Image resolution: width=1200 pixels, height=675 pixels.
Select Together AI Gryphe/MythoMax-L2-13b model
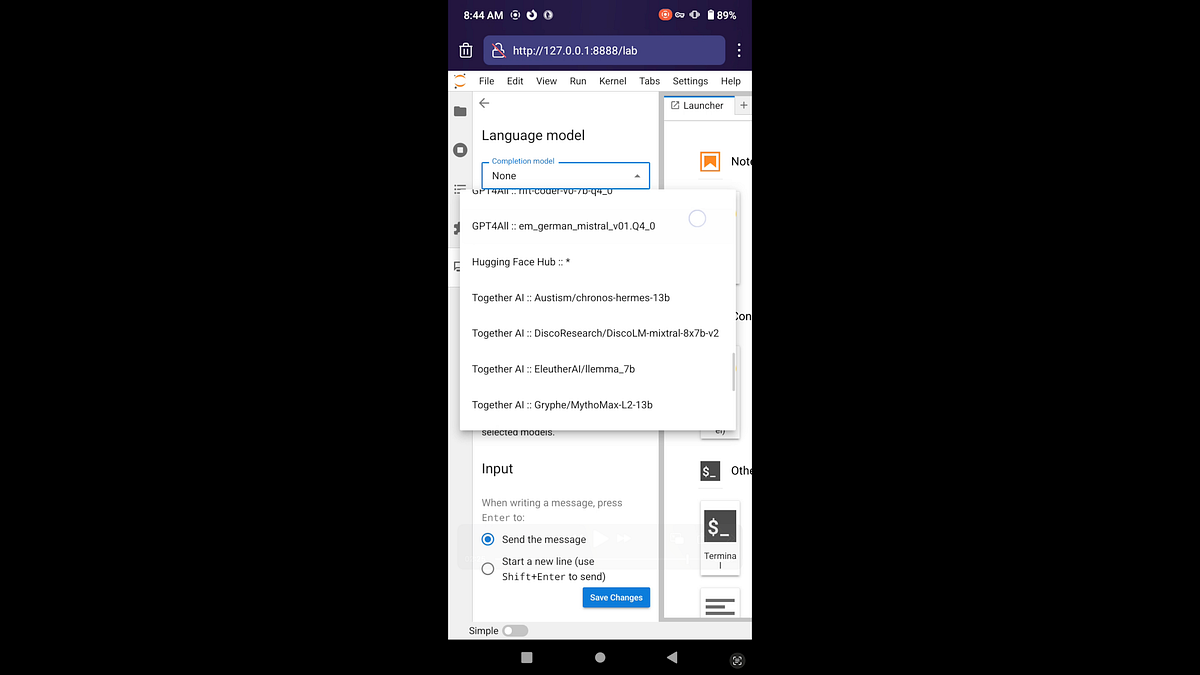pyautogui.click(x=561, y=404)
